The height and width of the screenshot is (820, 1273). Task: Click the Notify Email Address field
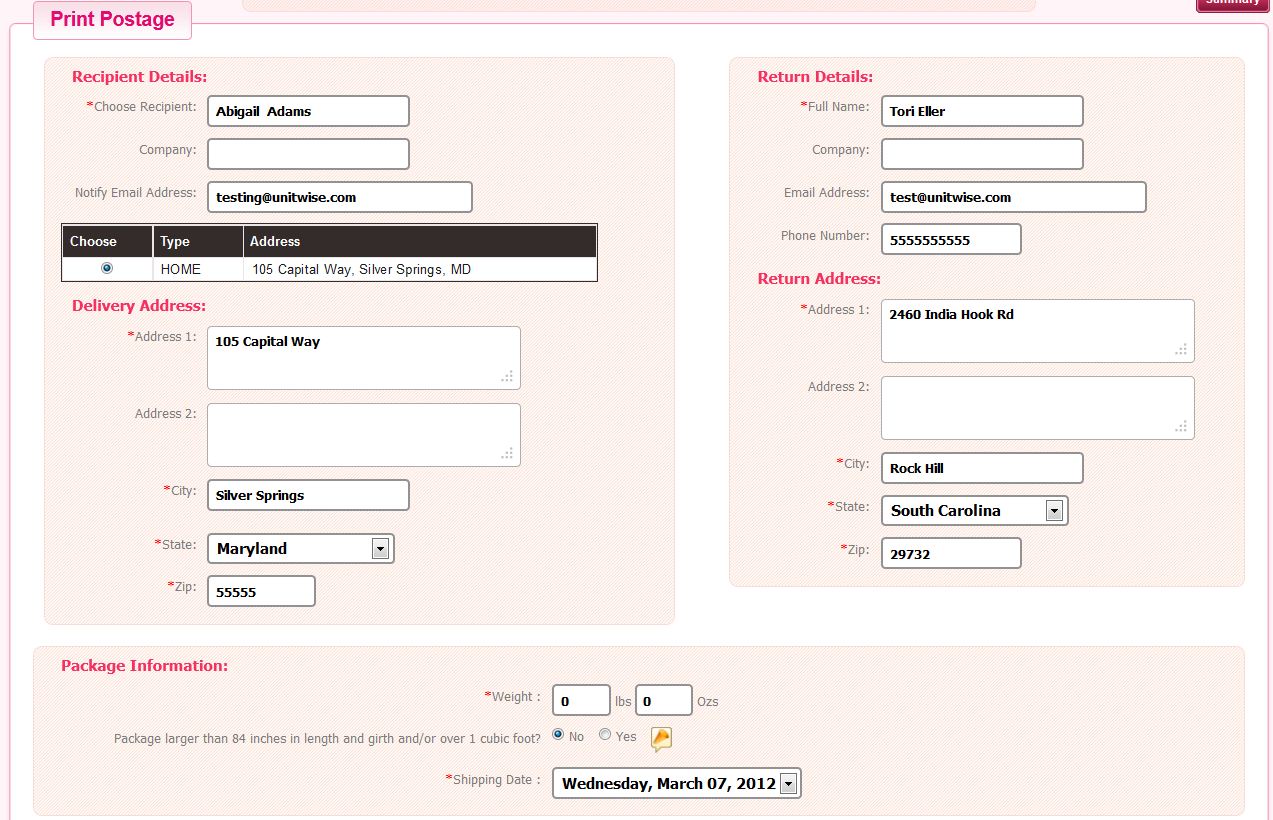pyautogui.click(x=339, y=197)
